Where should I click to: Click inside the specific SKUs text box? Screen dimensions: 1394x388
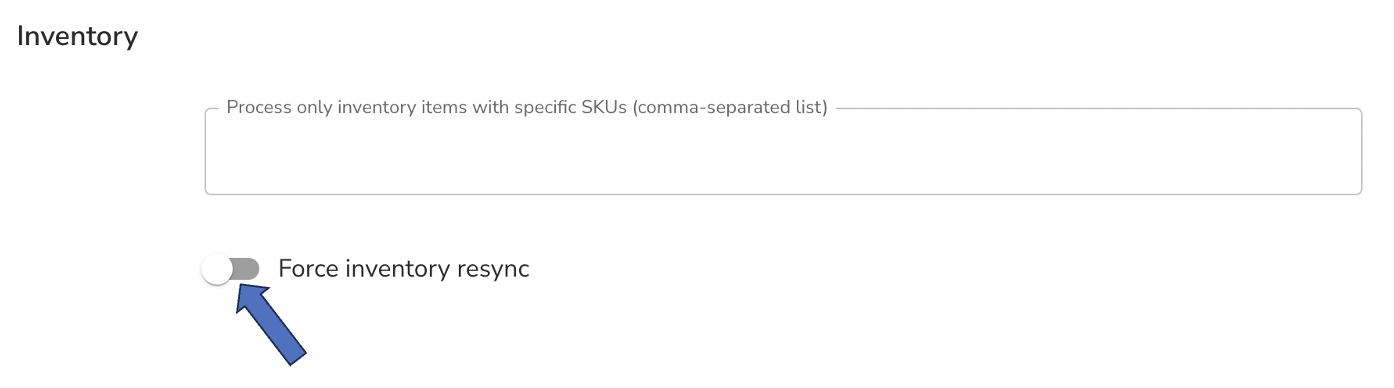pyautogui.click(x=783, y=151)
